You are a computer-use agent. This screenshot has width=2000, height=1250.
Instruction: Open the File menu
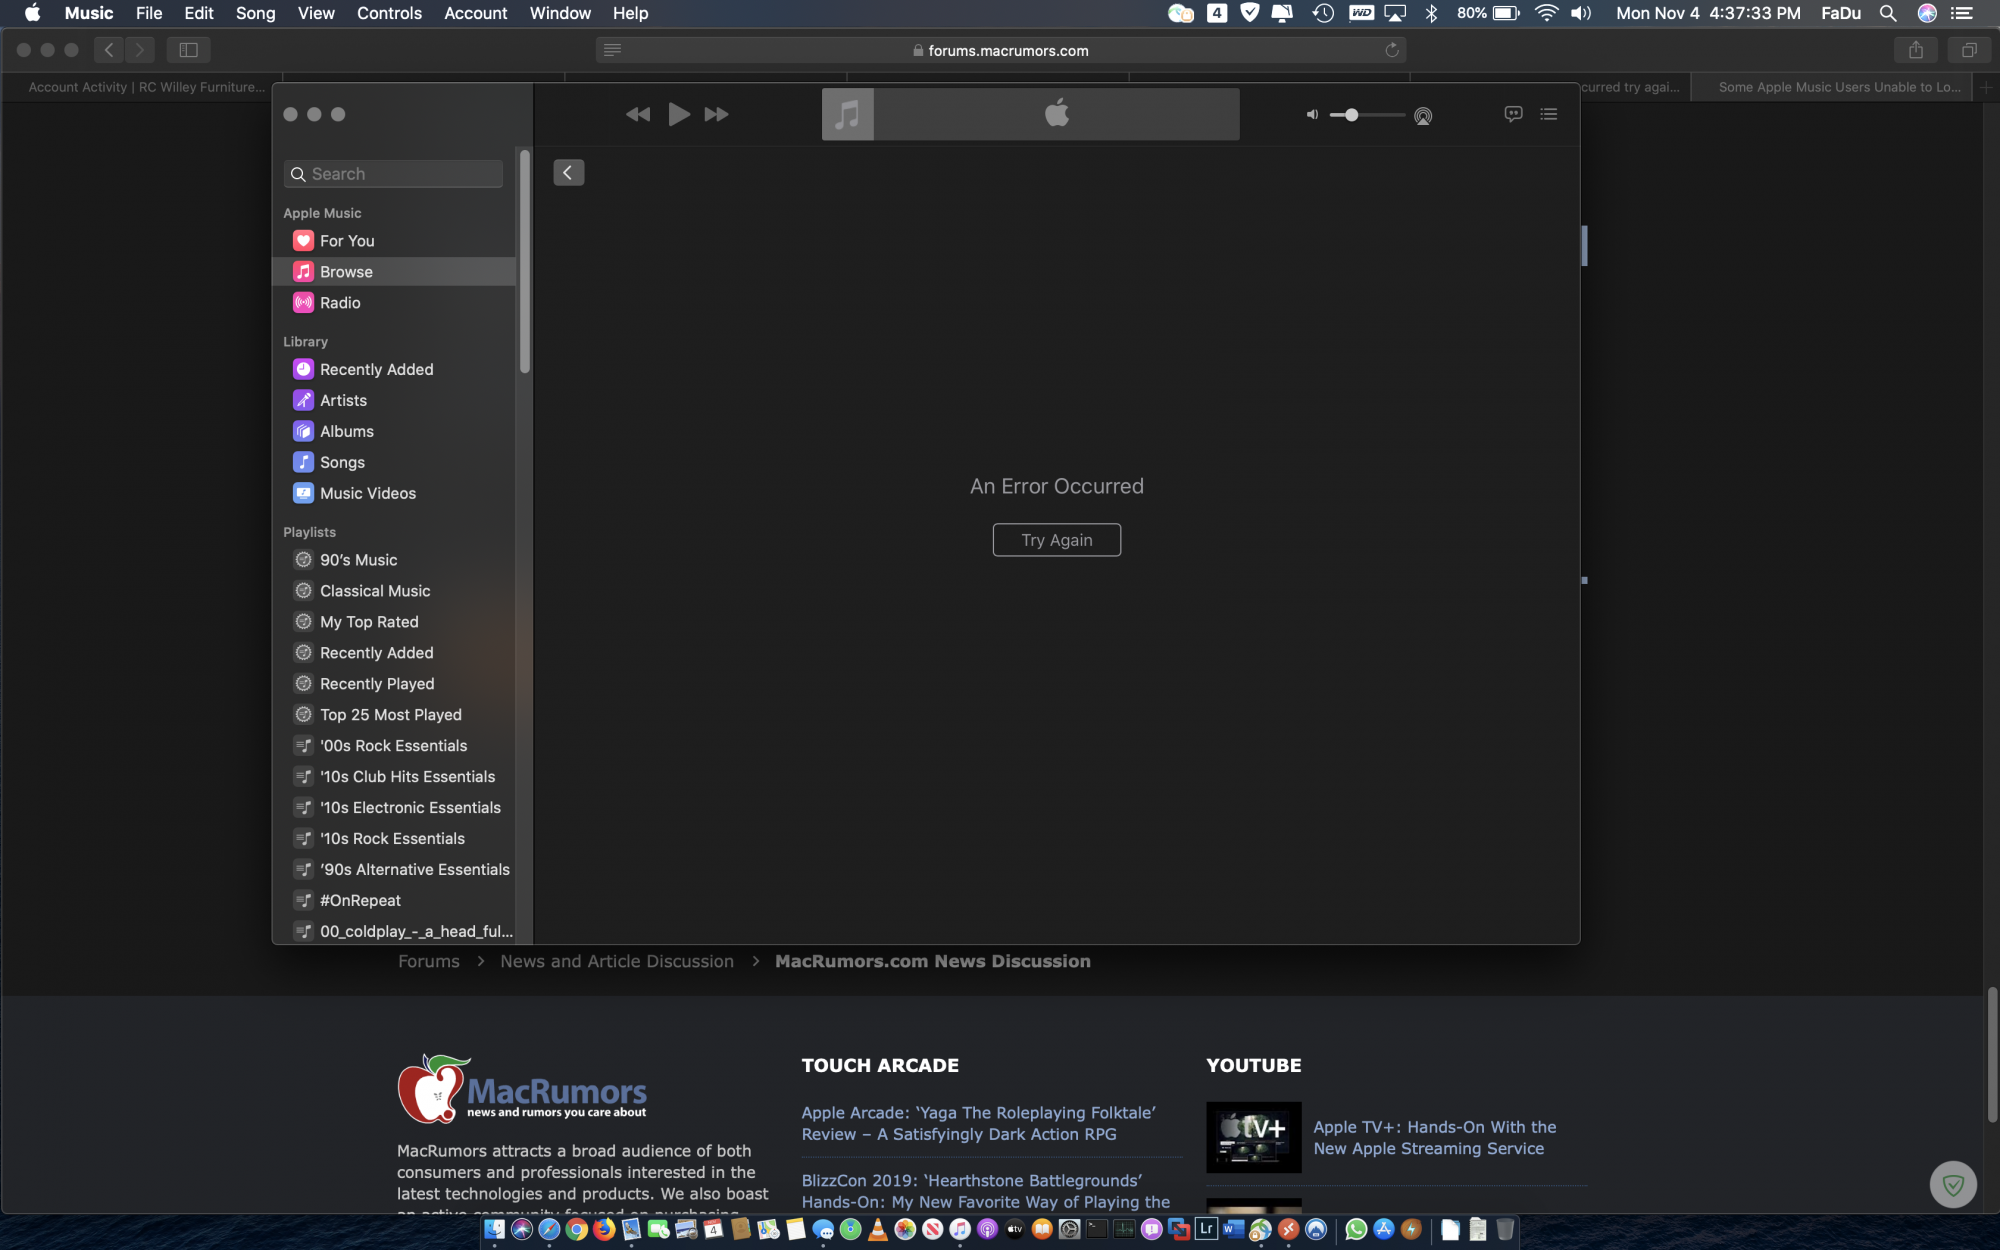coord(149,13)
